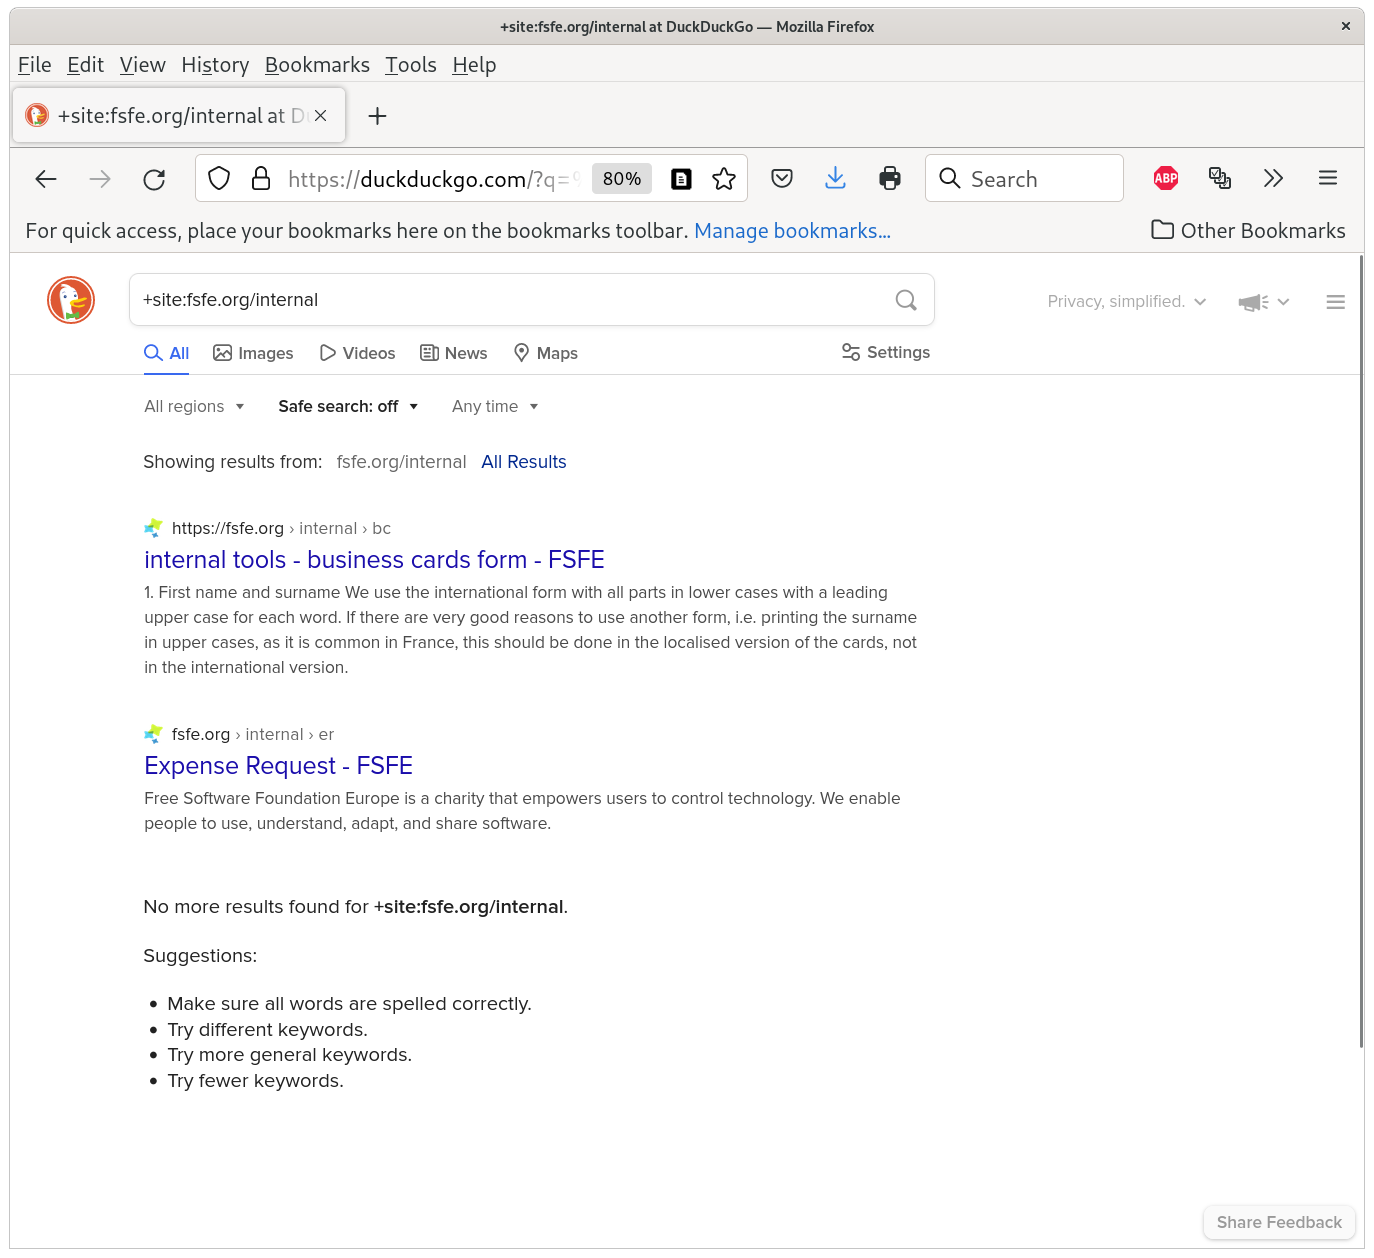The height and width of the screenshot is (1258, 1374).
Task: Switch to News results
Action: click(454, 353)
